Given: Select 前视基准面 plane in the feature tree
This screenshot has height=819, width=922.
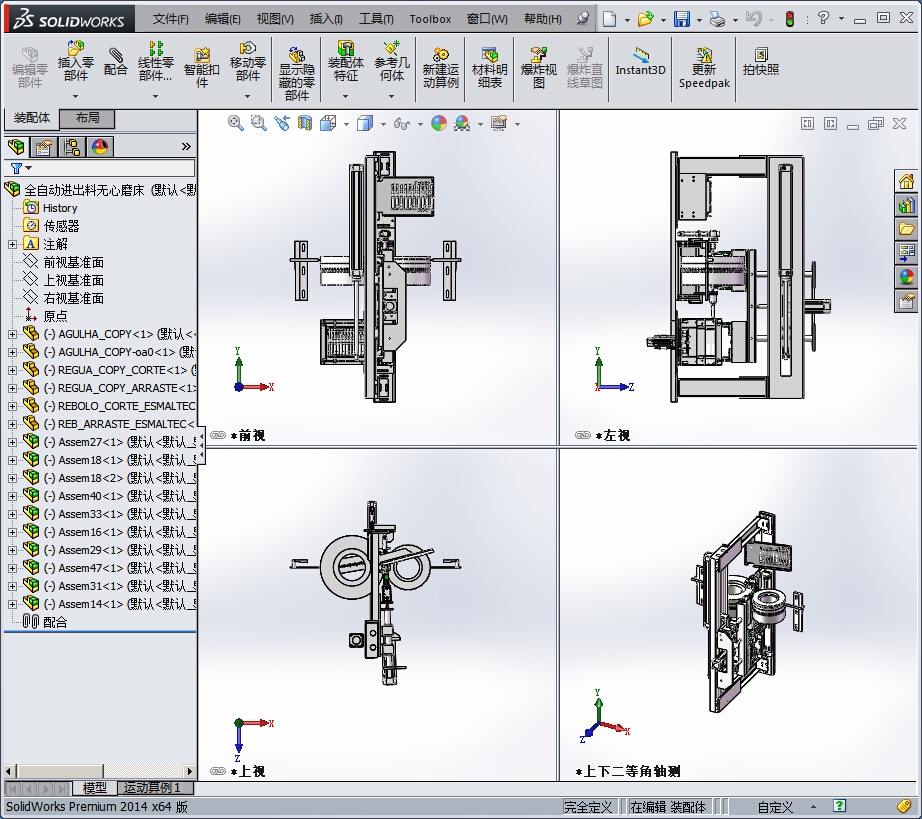Looking at the screenshot, I should click(x=73, y=262).
